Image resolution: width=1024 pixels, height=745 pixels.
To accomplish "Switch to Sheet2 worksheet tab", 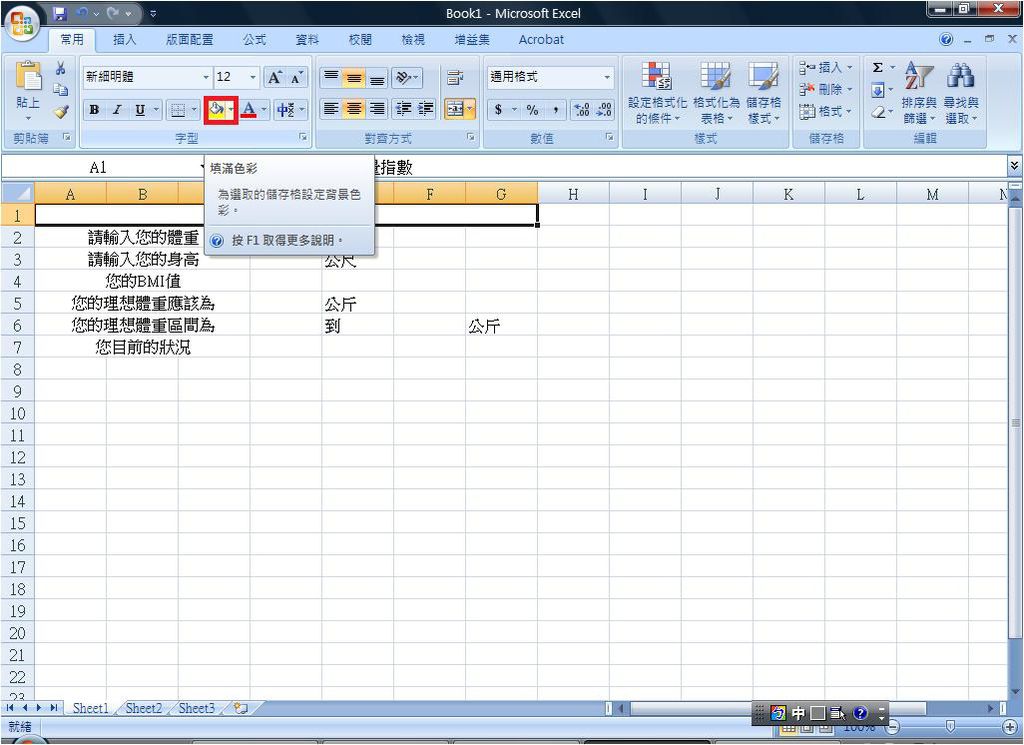I will (144, 708).
